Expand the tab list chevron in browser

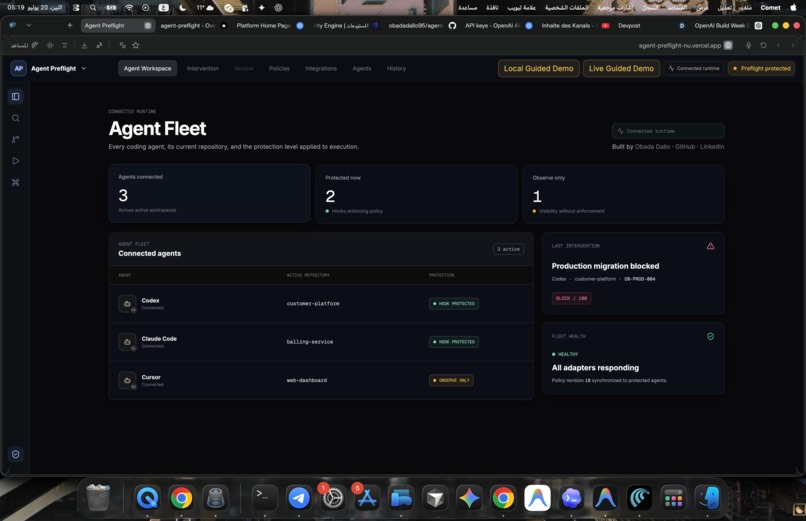click(x=29, y=25)
